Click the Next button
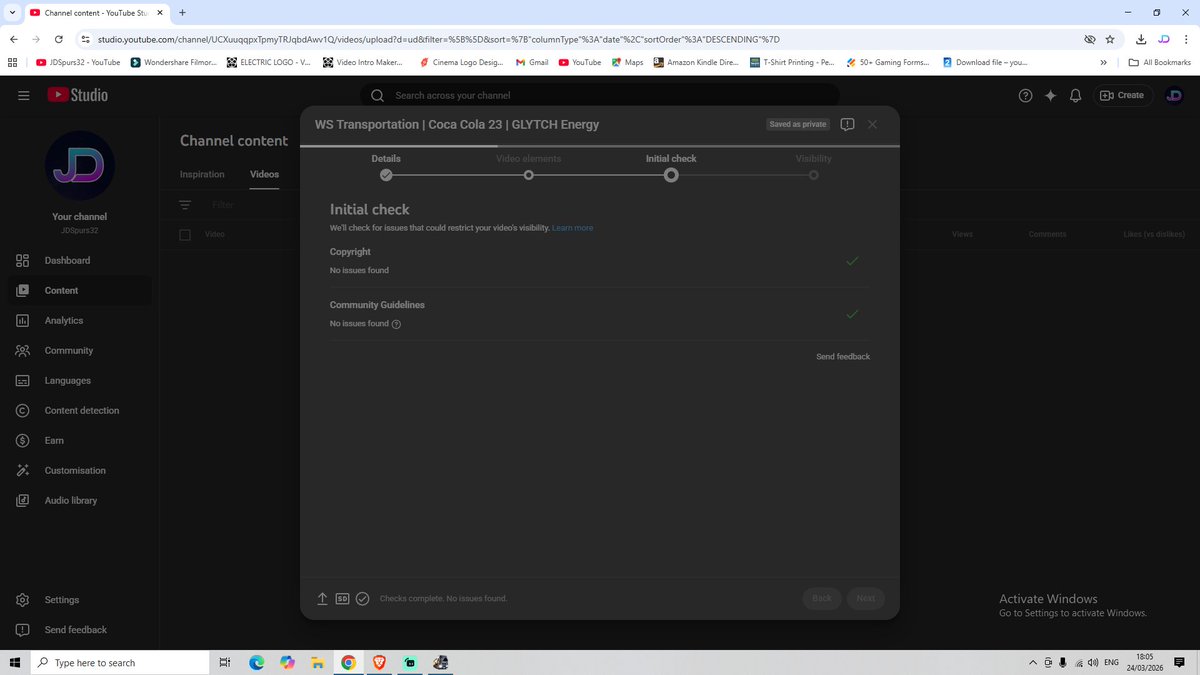 click(x=866, y=598)
